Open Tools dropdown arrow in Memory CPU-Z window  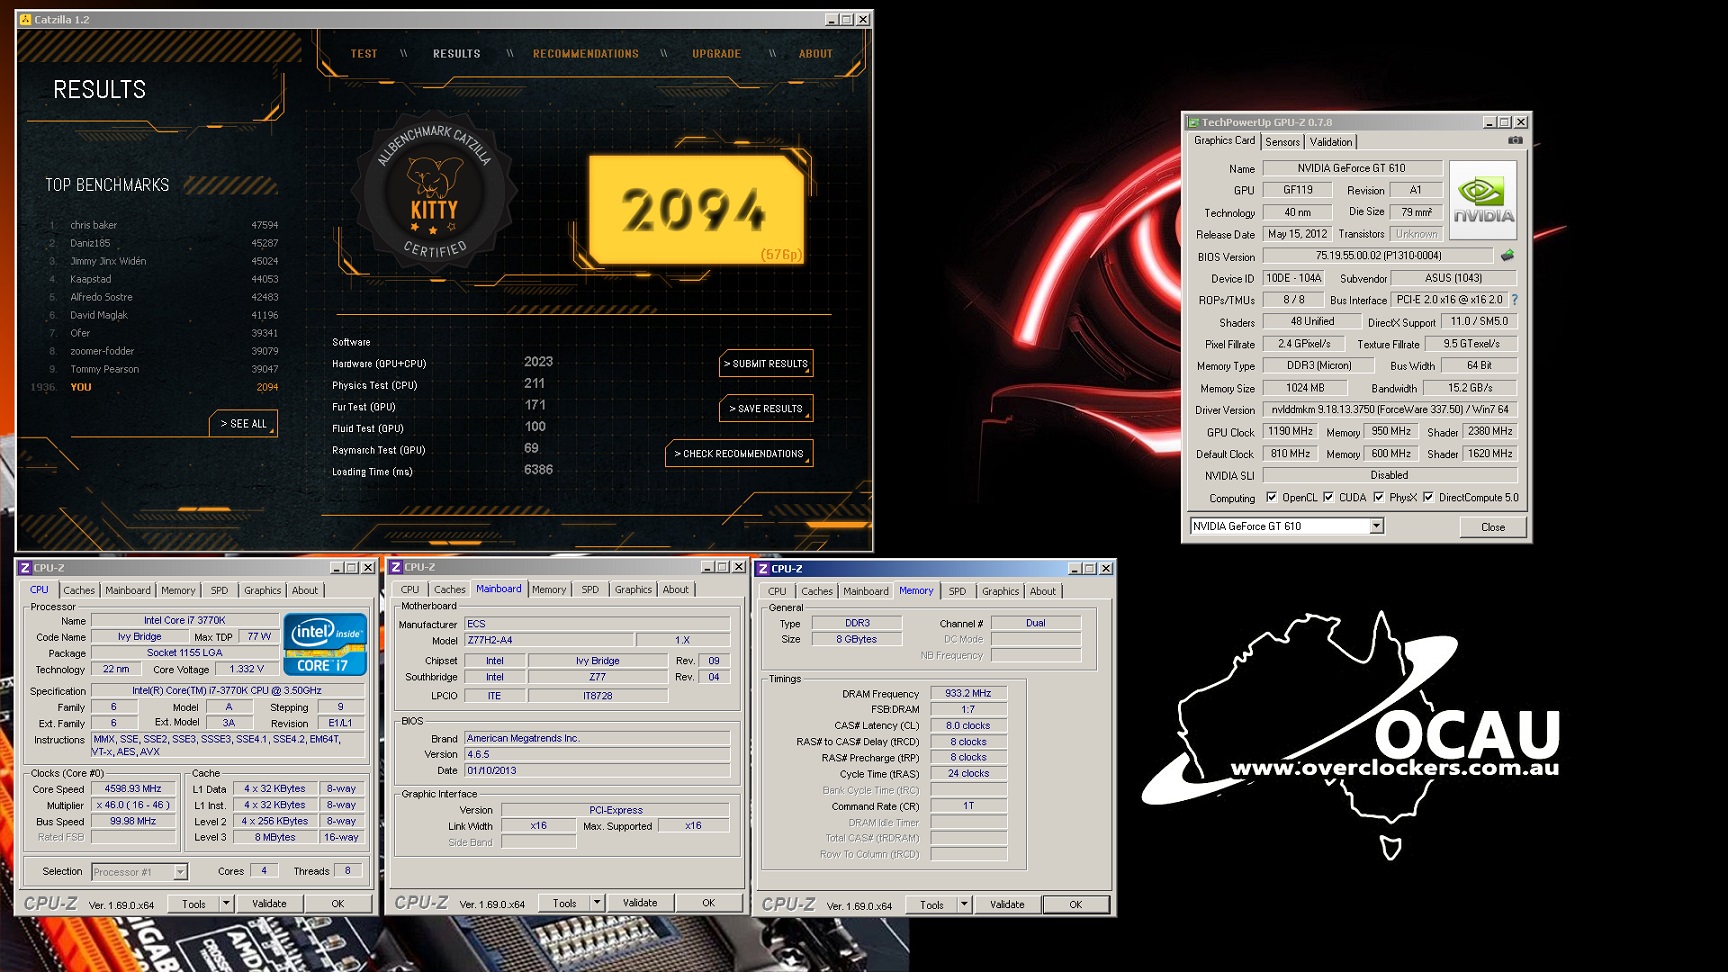[964, 904]
